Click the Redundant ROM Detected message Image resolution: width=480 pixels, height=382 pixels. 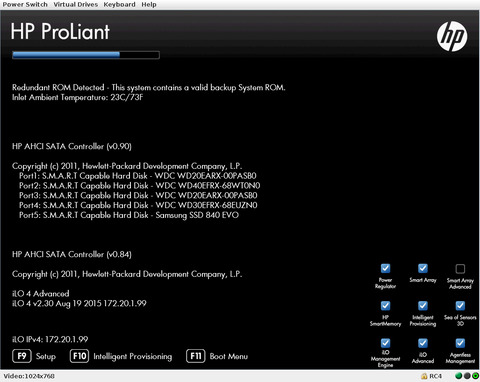click(149, 88)
